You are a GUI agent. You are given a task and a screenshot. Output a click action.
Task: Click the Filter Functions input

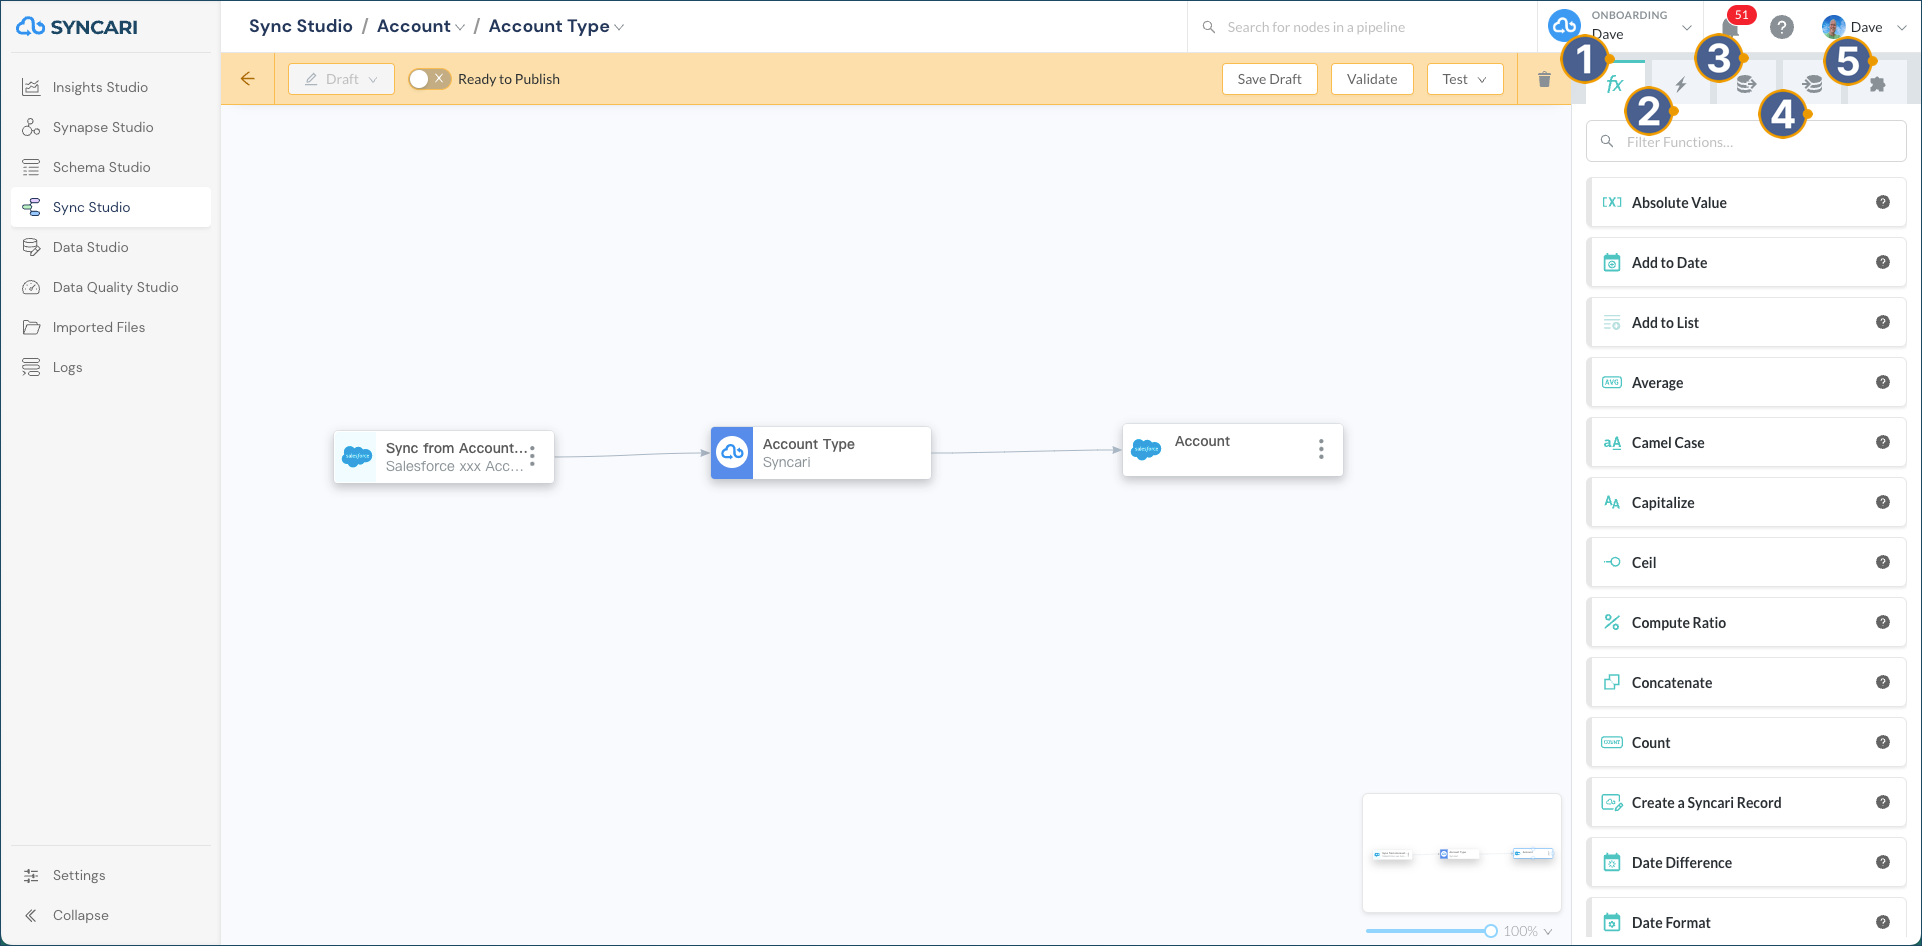[x=1746, y=141]
